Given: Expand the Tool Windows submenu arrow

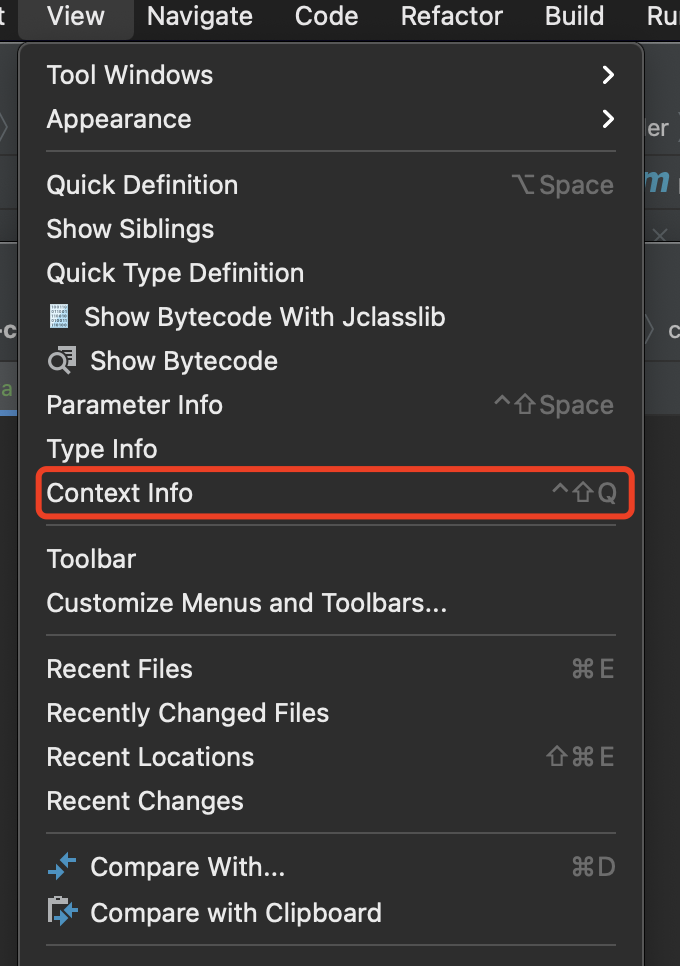Looking at the screenshot, I should [x=608, y=75].
